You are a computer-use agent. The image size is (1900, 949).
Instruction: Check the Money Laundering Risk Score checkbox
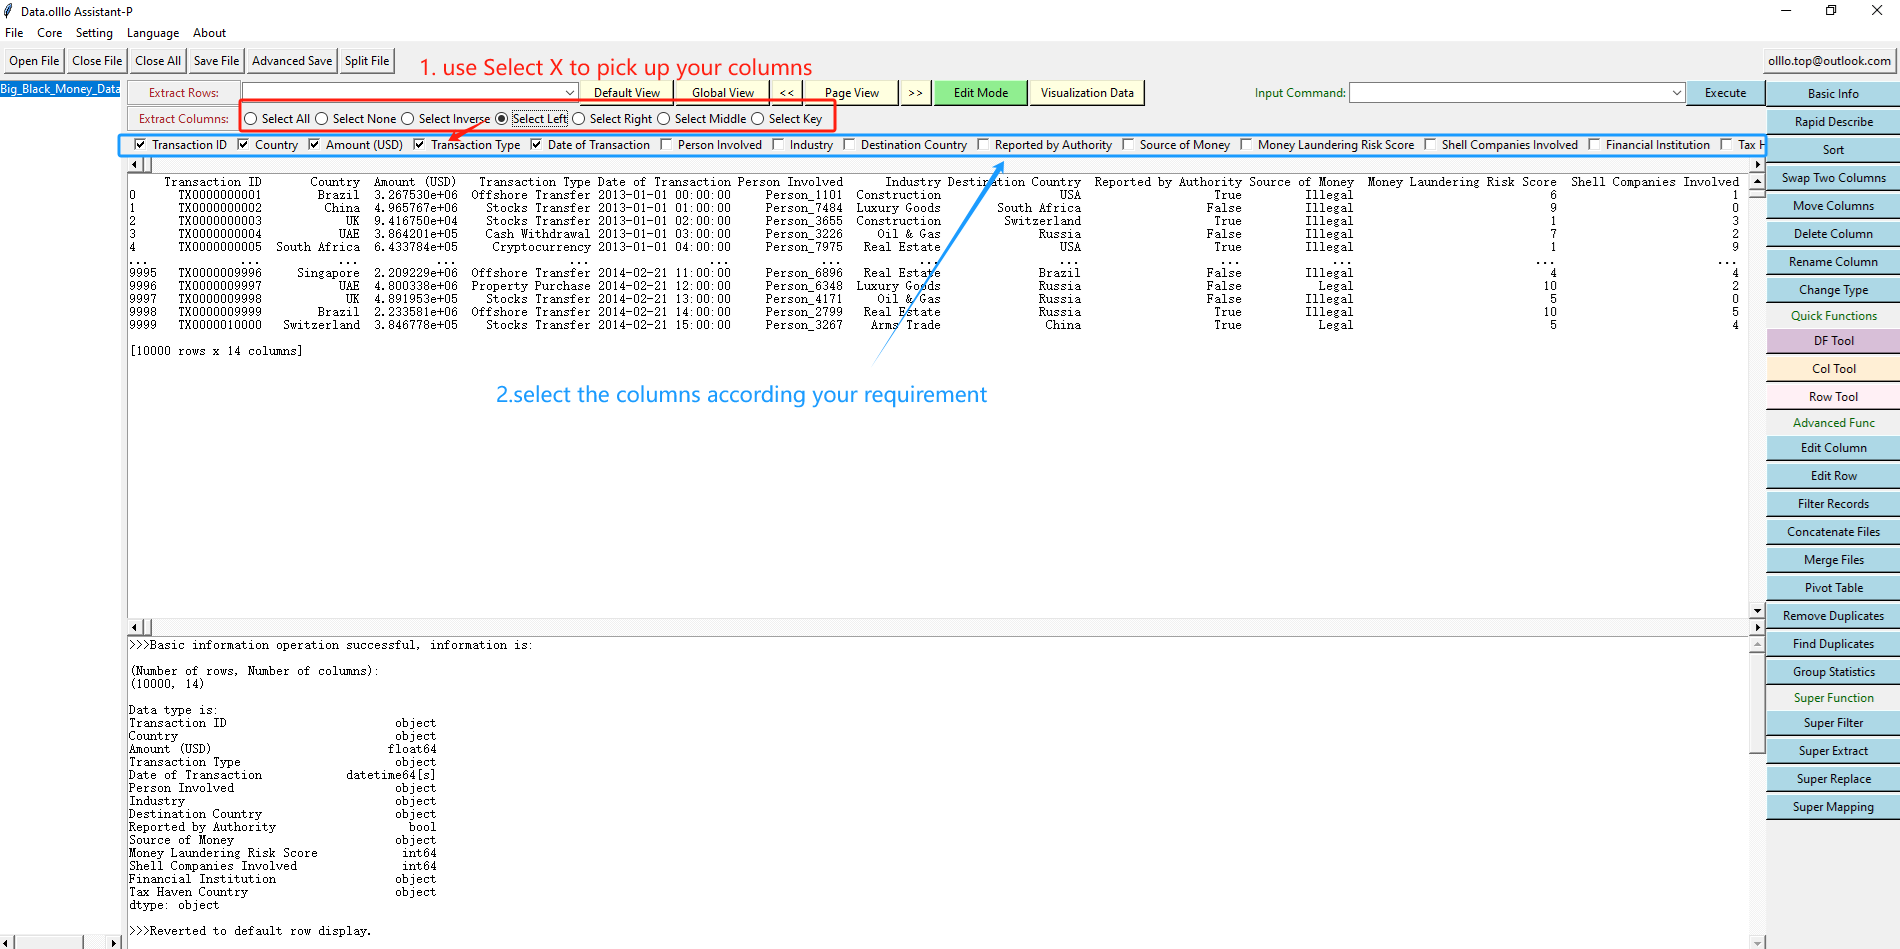coord(1246,145)
